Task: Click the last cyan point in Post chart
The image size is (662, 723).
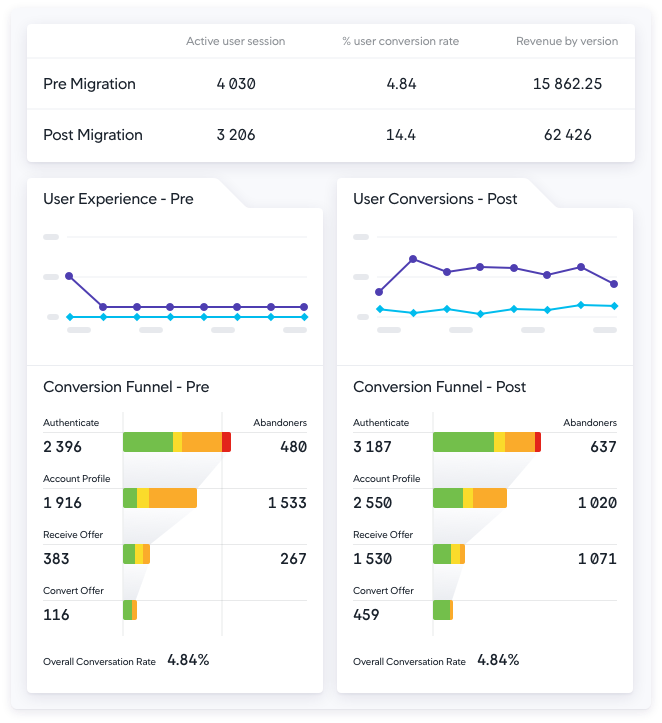Action: pos(614,306)
